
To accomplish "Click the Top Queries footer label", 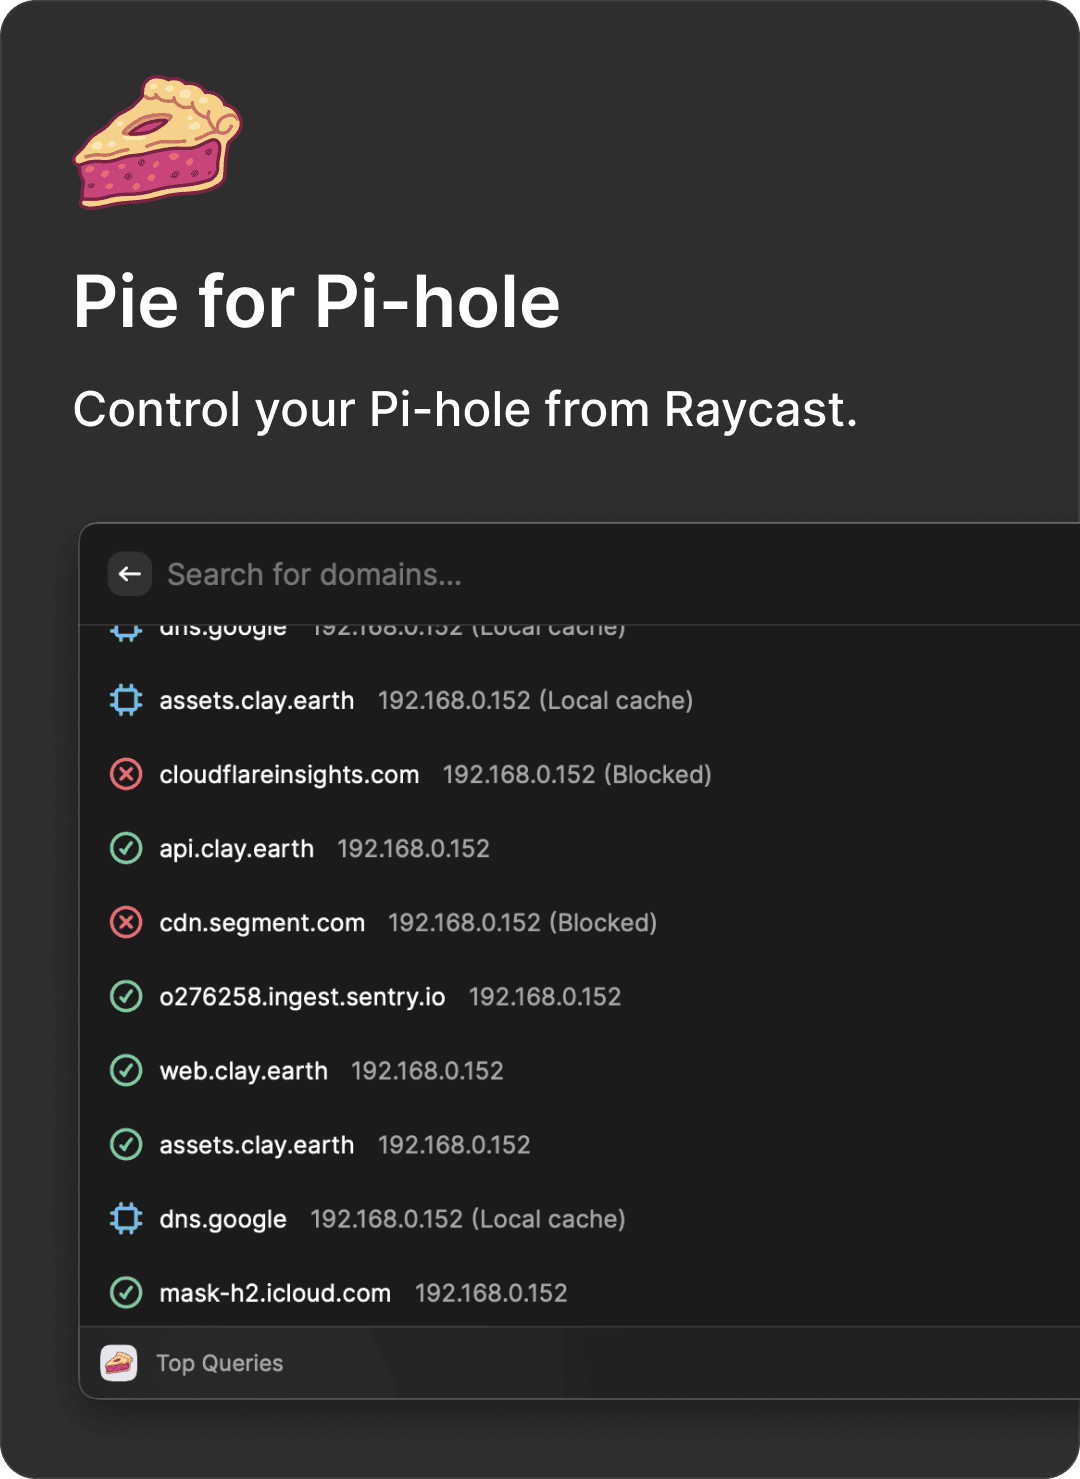I will (x=220, y=1363).
